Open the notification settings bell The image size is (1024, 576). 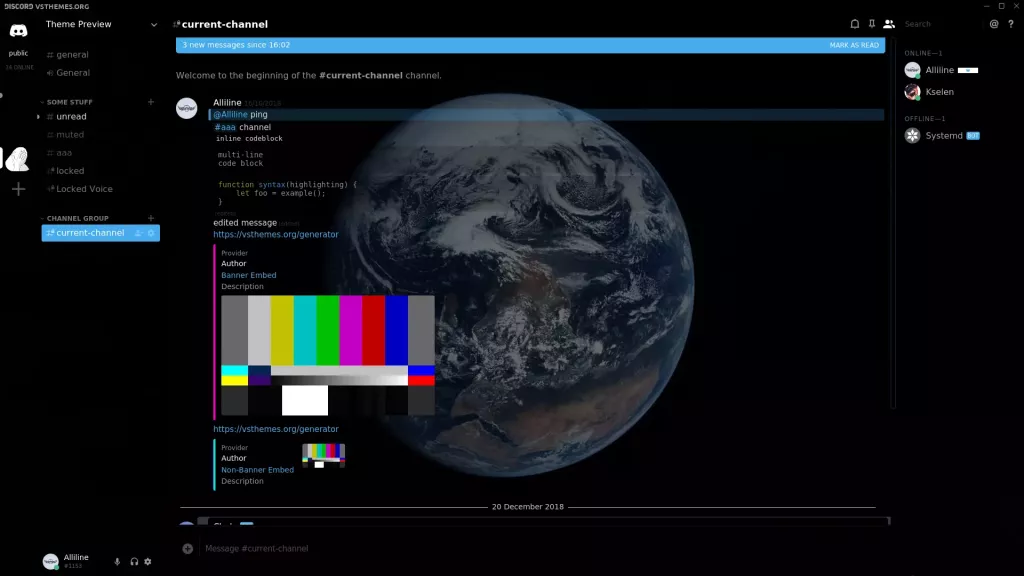click(855, 23)
